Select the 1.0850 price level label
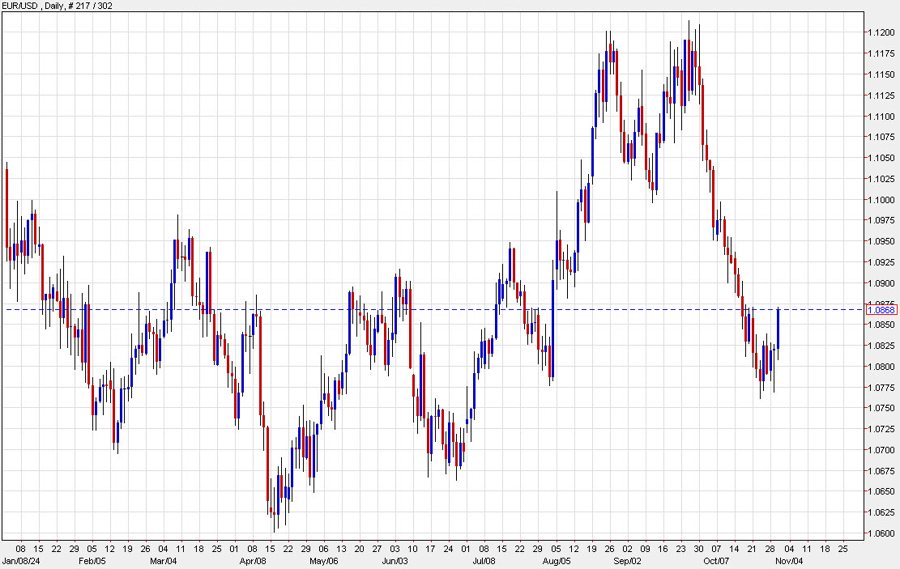Screen dimensions: 900x569 881,325
